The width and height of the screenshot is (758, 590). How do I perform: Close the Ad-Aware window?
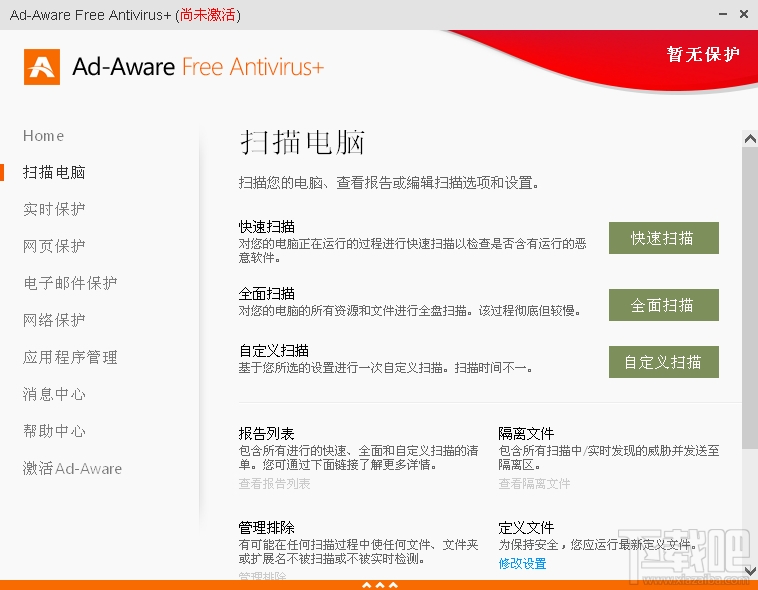click(x=744, y=15)
